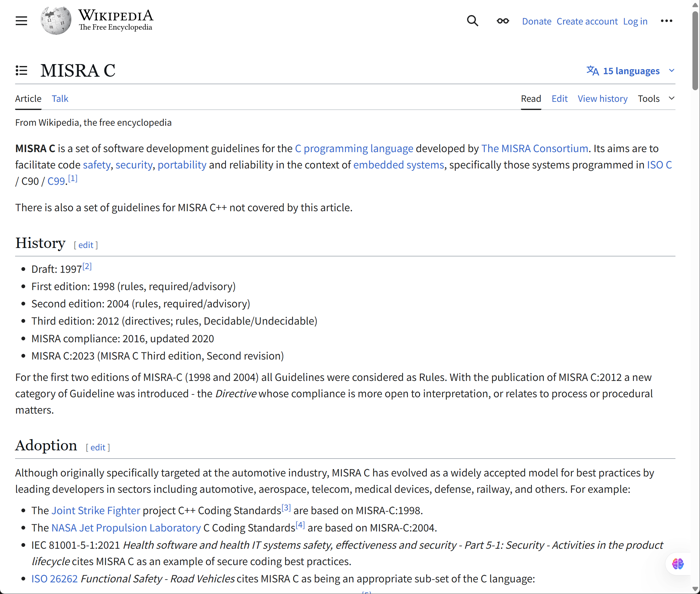Click 'MISRA C:2023' list item
The width and height of the screenshot is (700, 594).
point(158,356)
